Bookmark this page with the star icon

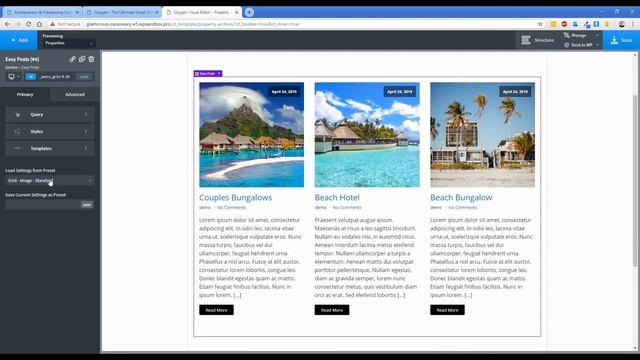coord(540,24)
